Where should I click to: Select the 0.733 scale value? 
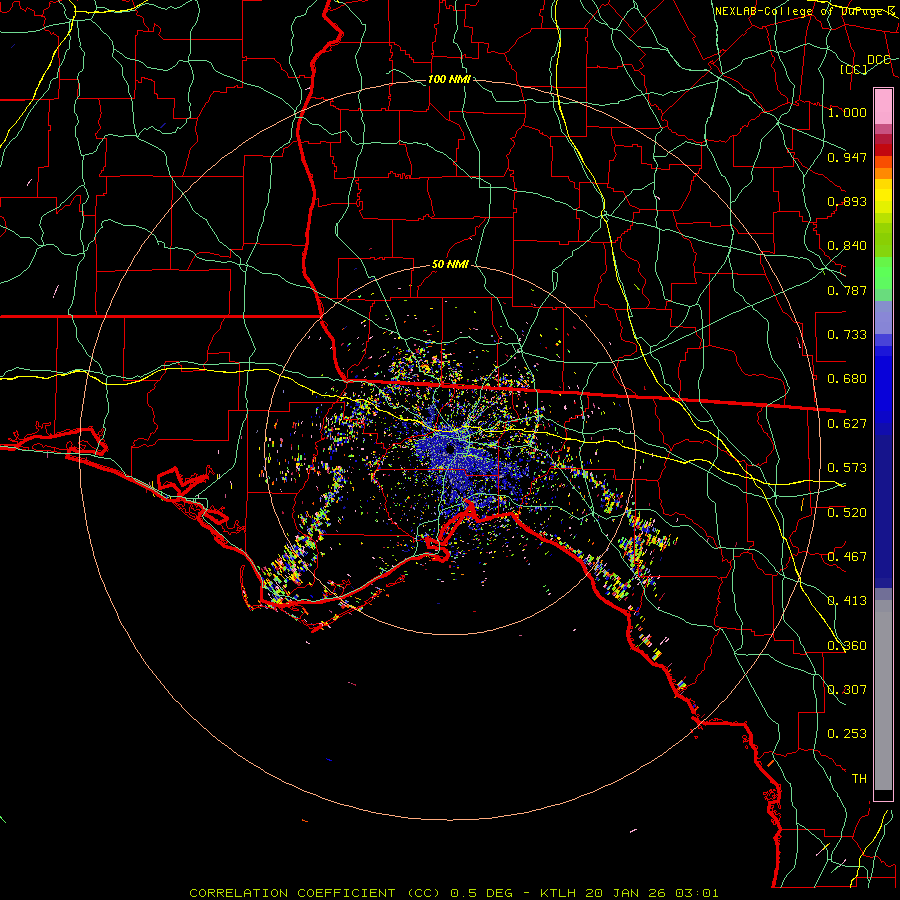[847, 335]
